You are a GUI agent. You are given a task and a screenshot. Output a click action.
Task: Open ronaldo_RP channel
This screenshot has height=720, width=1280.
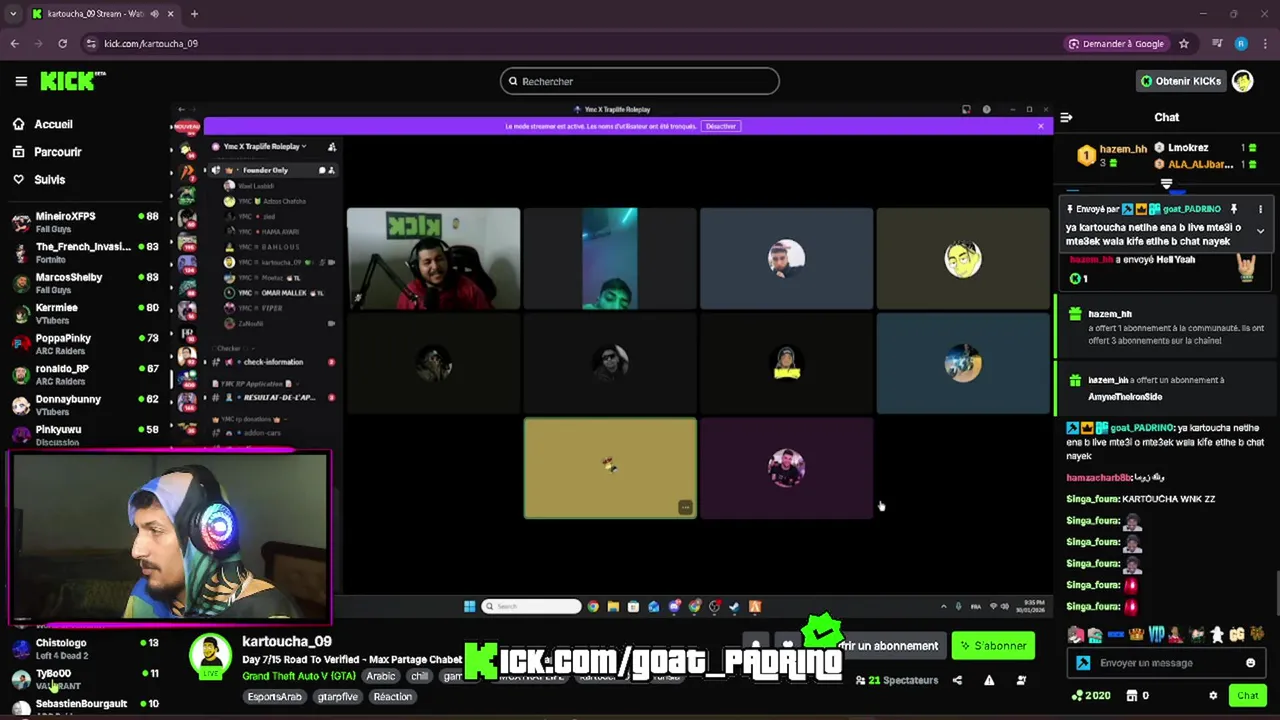tap(84, 374)
